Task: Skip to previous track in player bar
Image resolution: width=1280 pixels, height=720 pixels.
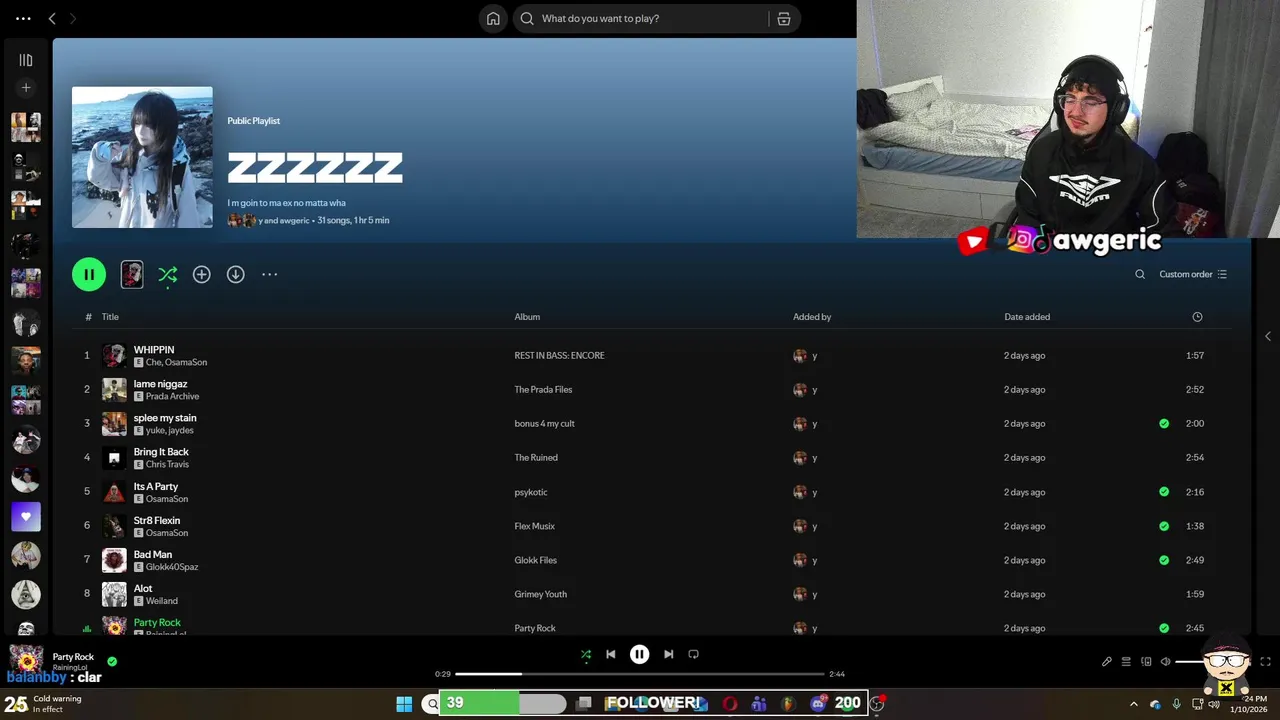Action: tap(611, 654)
